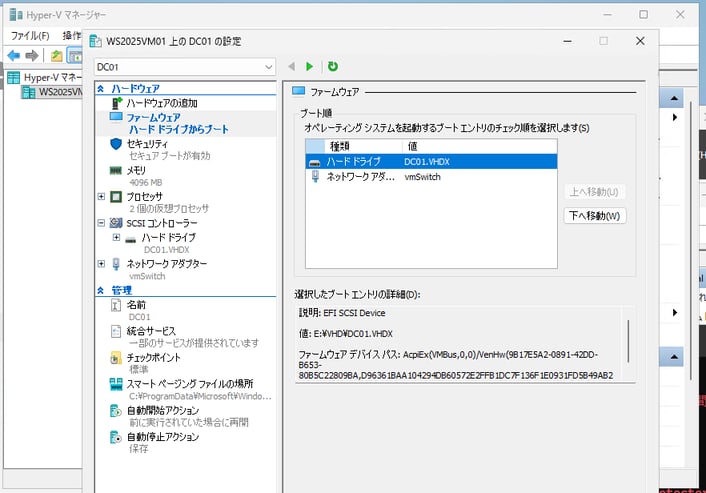Select Hyper-V マネージャー root tree node
The image size is (706, 493).
tap(53, 77)
